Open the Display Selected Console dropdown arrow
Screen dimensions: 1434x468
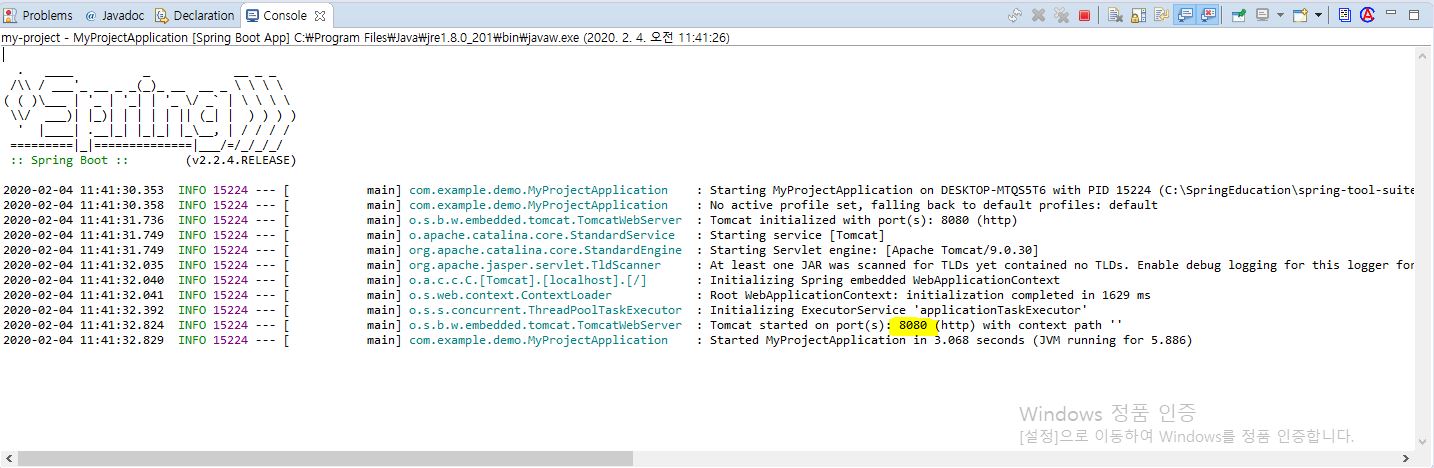(x=1280, y=15)
